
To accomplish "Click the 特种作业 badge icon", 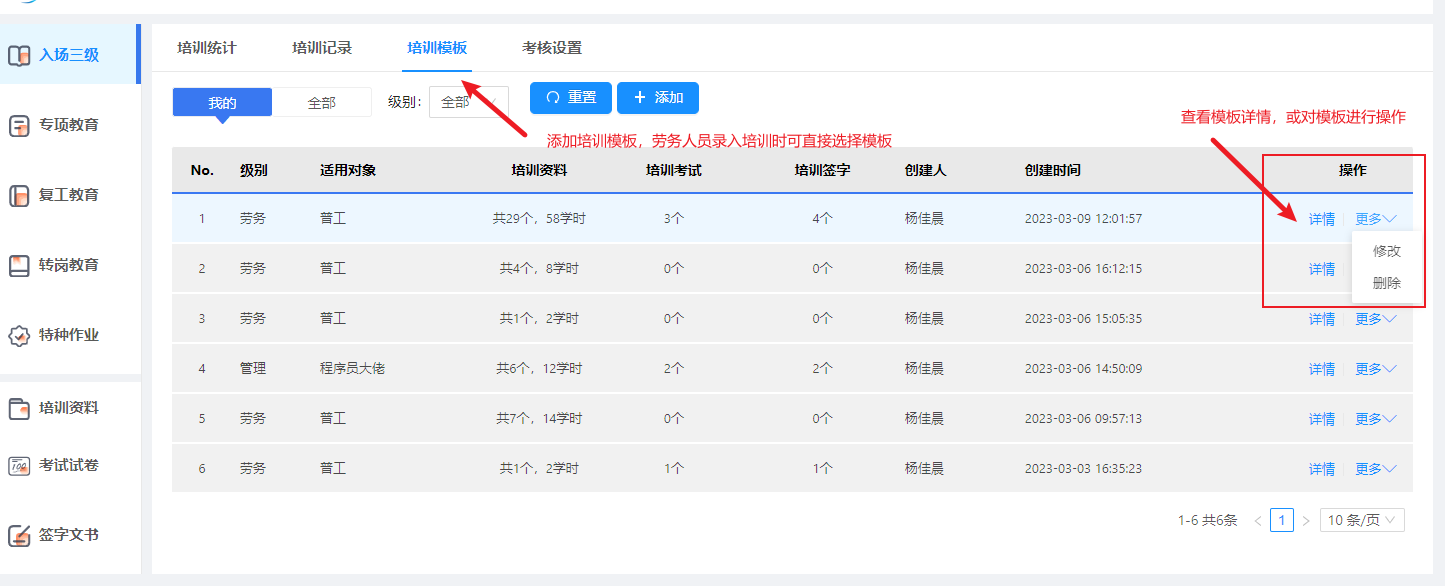I will [19, 336].
